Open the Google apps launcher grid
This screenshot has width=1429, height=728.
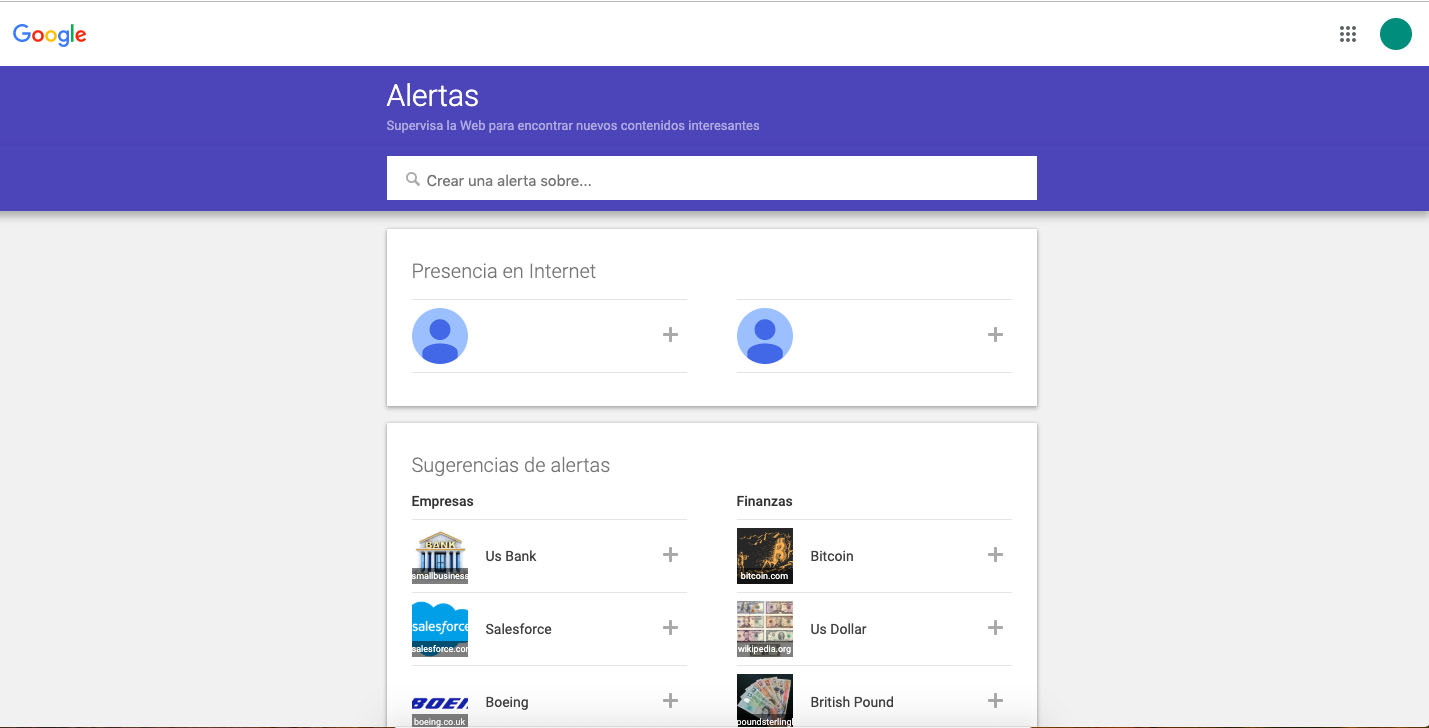[1347, 33]
